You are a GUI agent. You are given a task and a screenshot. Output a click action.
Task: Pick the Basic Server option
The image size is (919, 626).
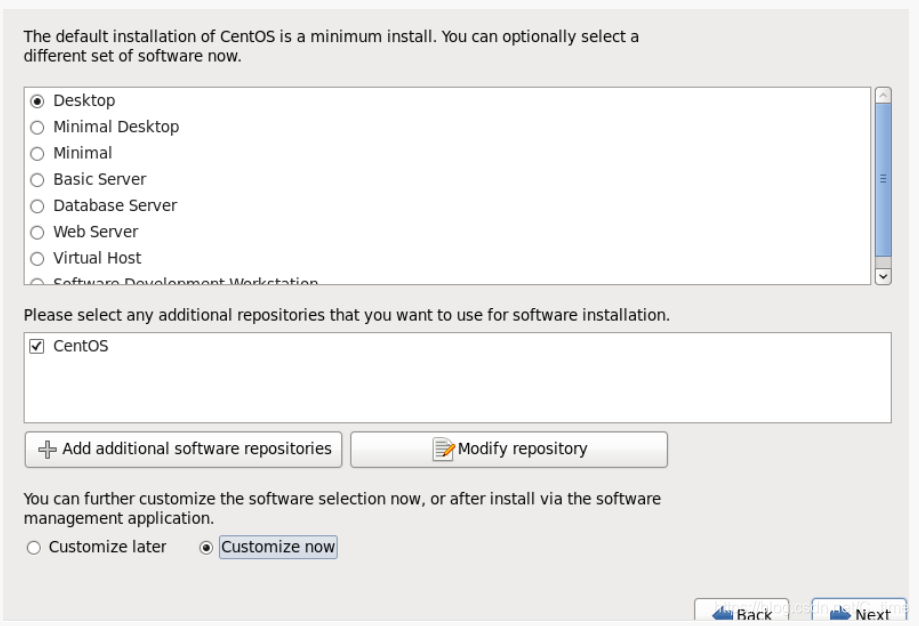coord(37,180)
